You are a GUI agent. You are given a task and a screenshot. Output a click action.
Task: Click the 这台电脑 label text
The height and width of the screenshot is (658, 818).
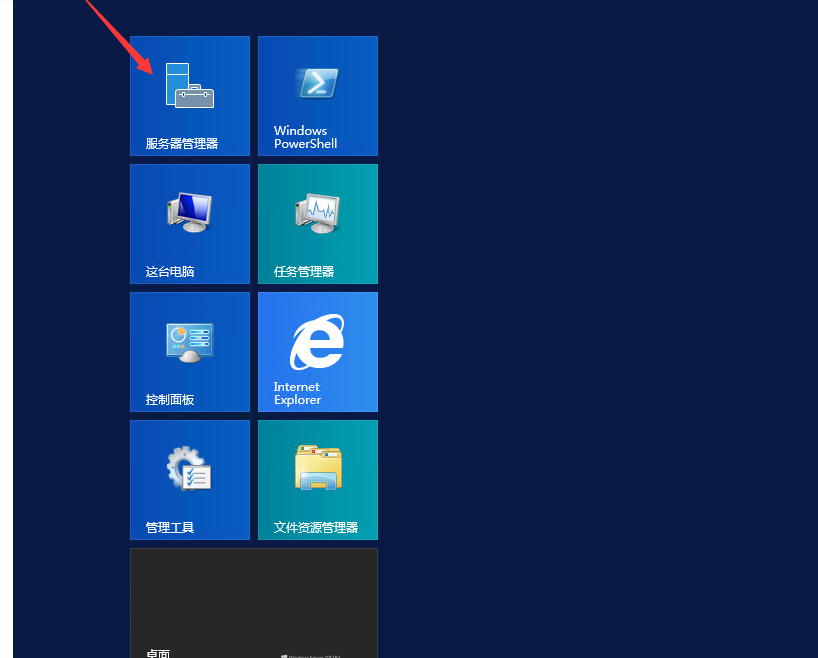pyautogui.click(x=170, y=271)
